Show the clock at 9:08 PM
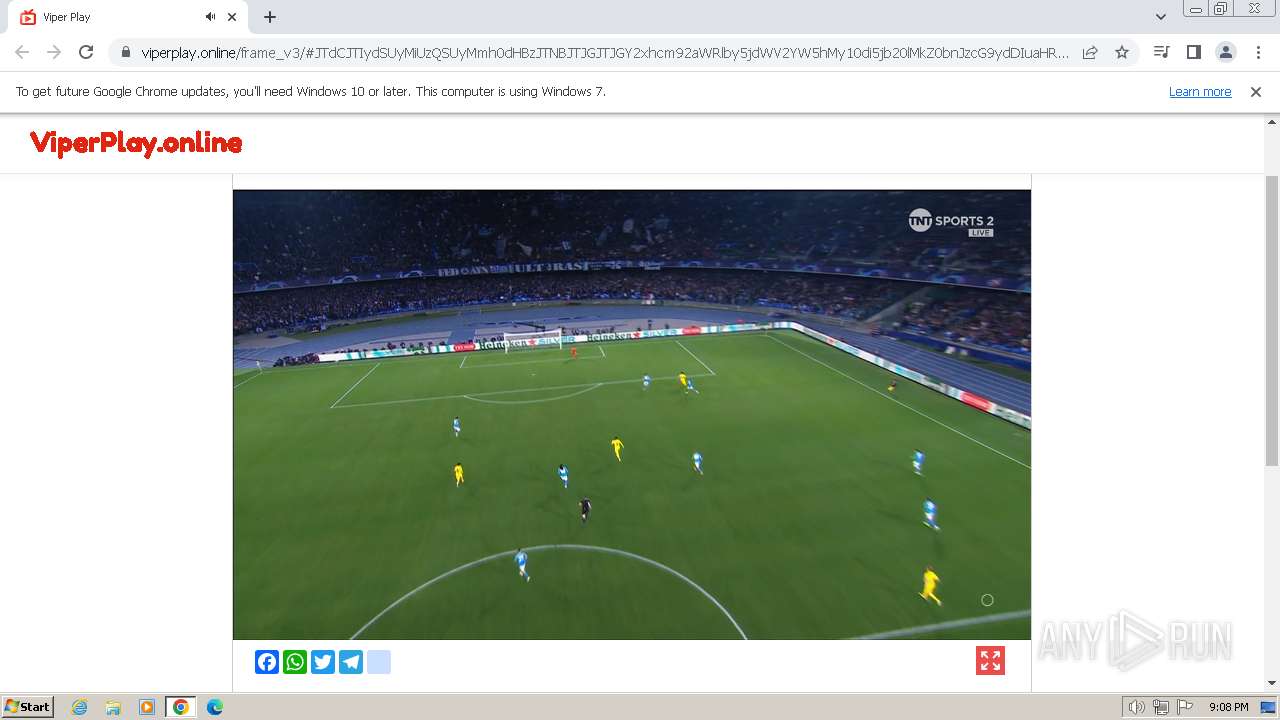 coord(1228,707)
